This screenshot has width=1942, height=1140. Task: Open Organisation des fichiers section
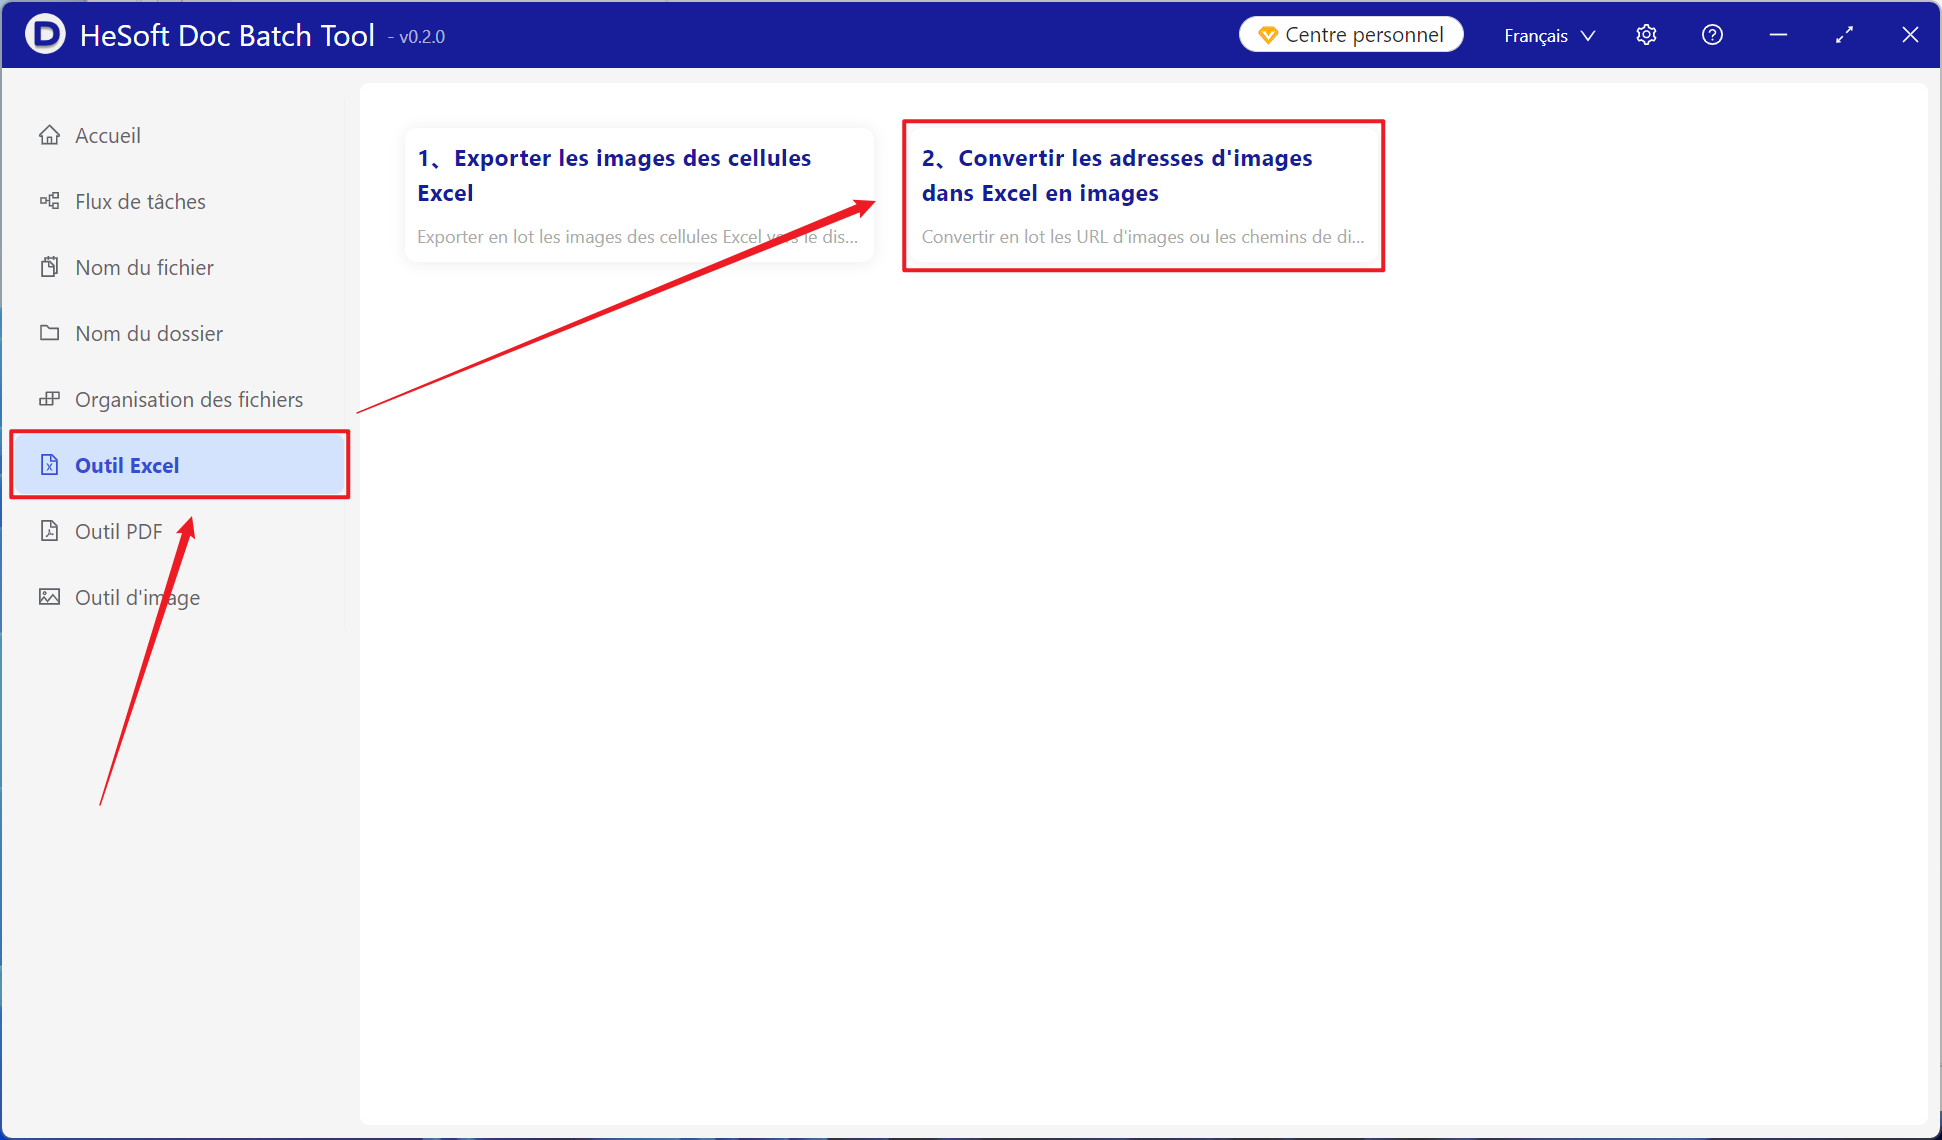pyautogui.click(x=179, y=399)
